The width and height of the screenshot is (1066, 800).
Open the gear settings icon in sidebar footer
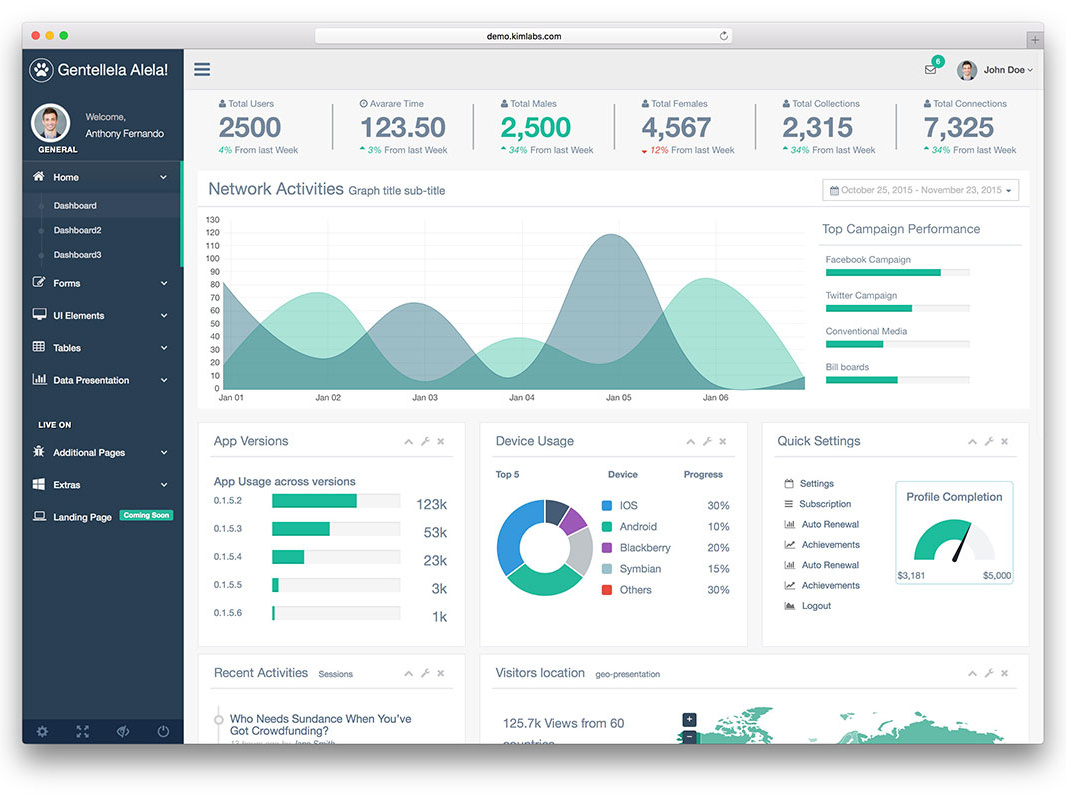click(42, 731)
